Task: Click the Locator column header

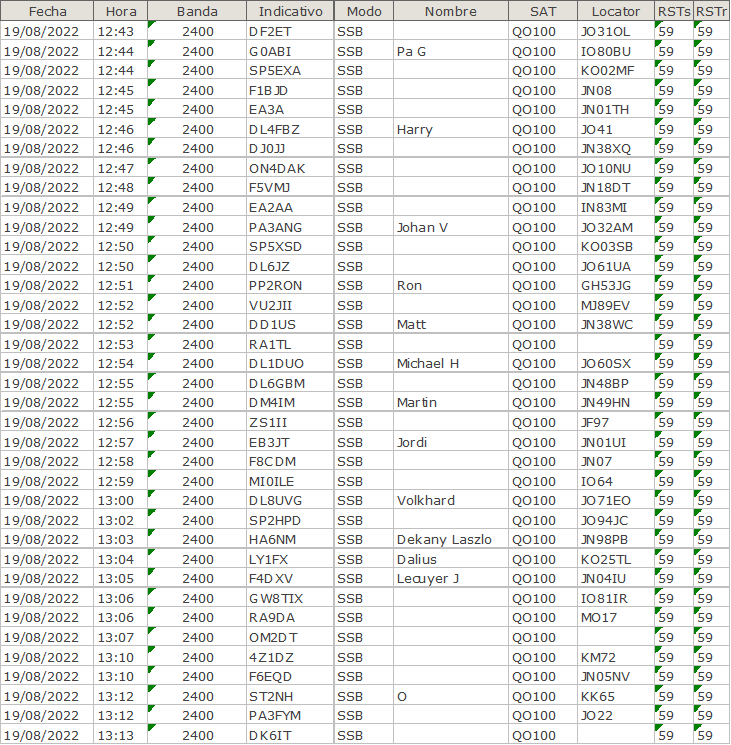Action: [x=615, y=11]
